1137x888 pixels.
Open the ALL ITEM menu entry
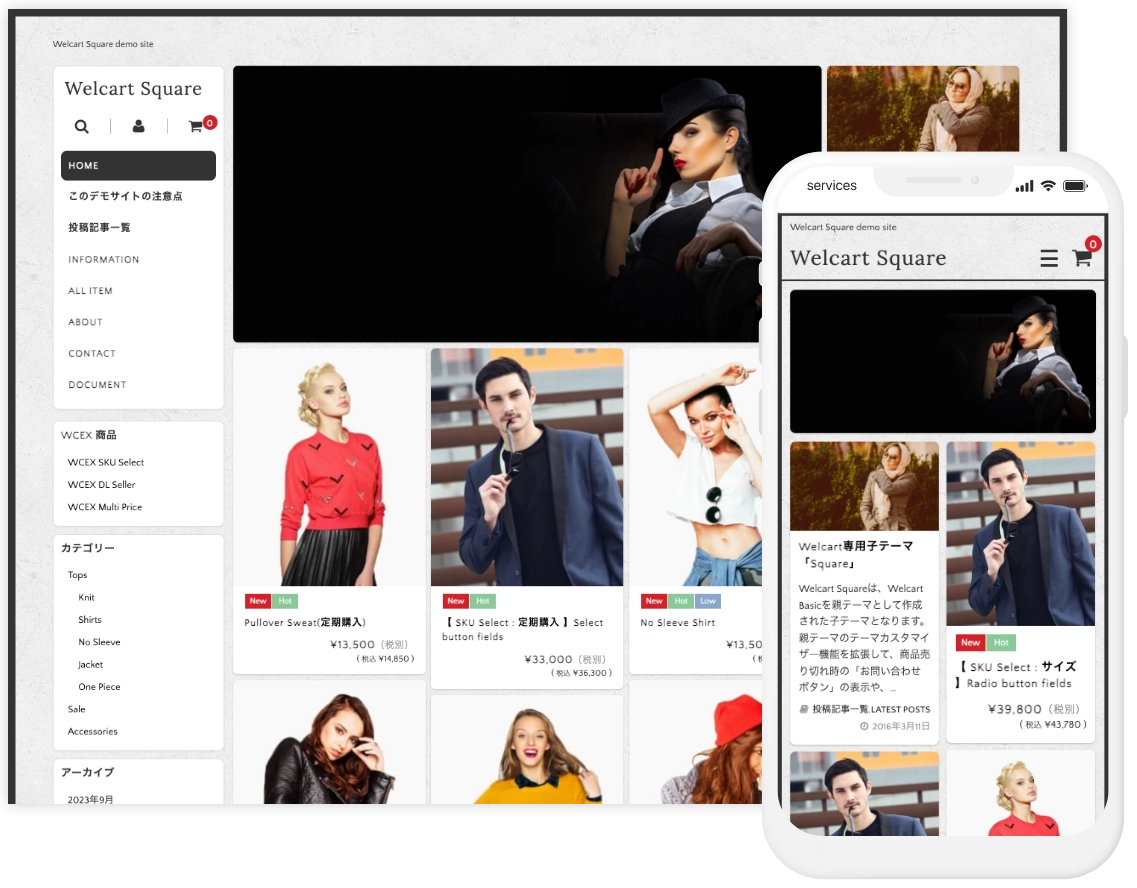(88, 291)
